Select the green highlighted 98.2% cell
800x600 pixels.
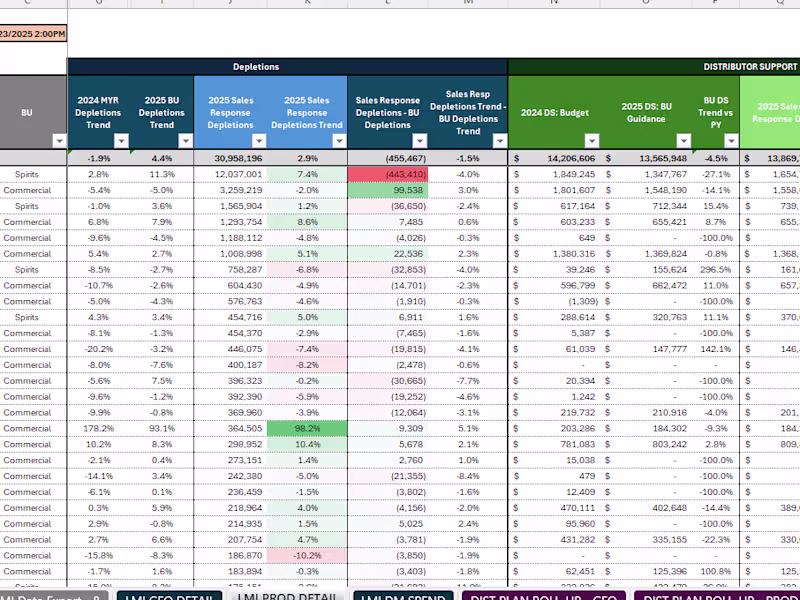click(x=307, y=429)
